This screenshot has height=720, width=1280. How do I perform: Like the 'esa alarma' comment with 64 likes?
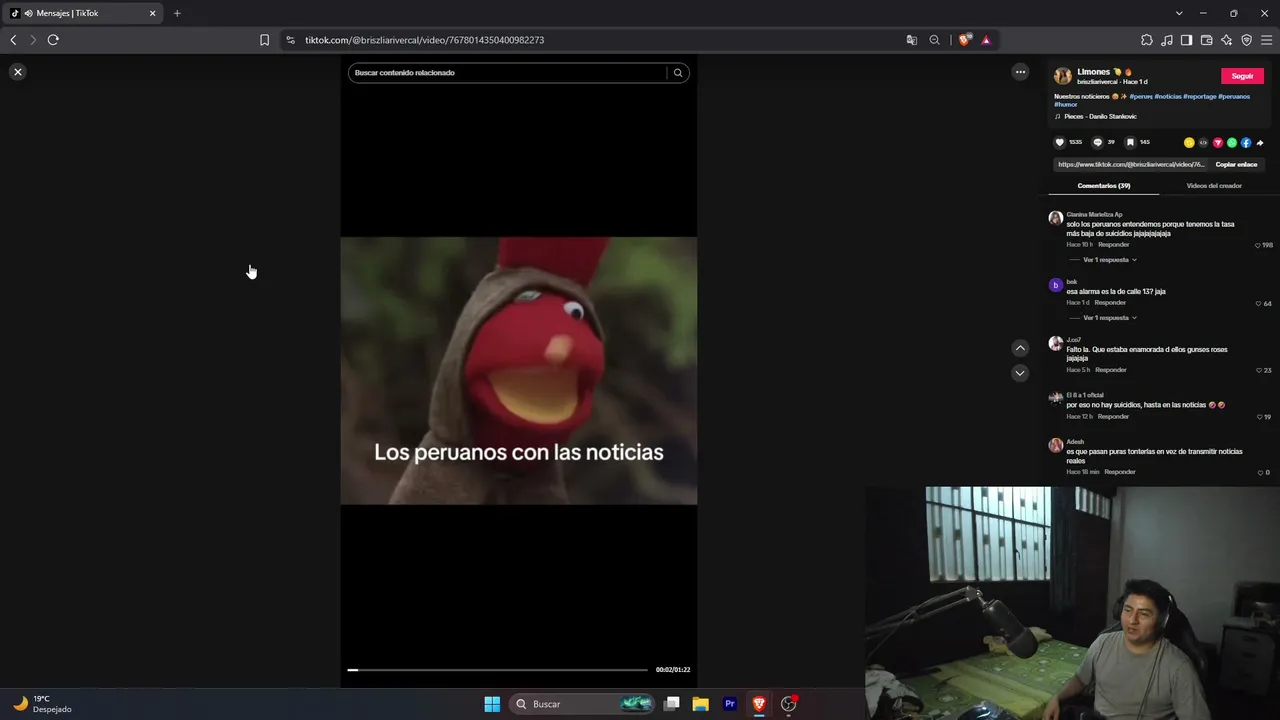(1259, 303)
